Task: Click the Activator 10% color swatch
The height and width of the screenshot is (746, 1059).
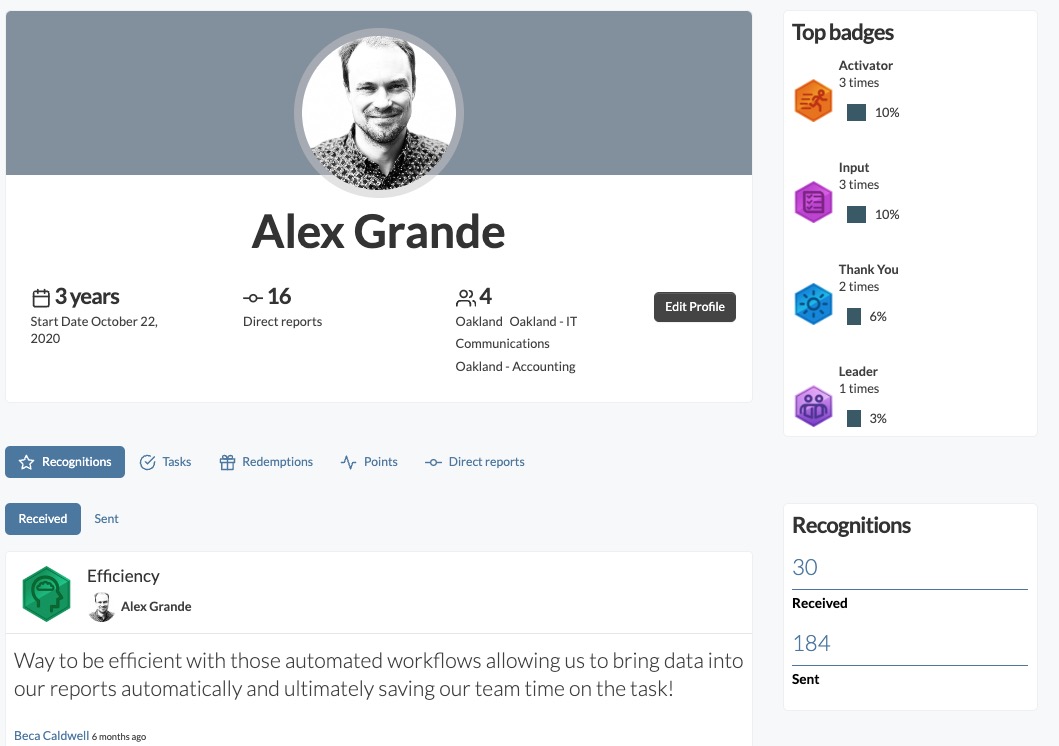Action: (x=856, y=113)
